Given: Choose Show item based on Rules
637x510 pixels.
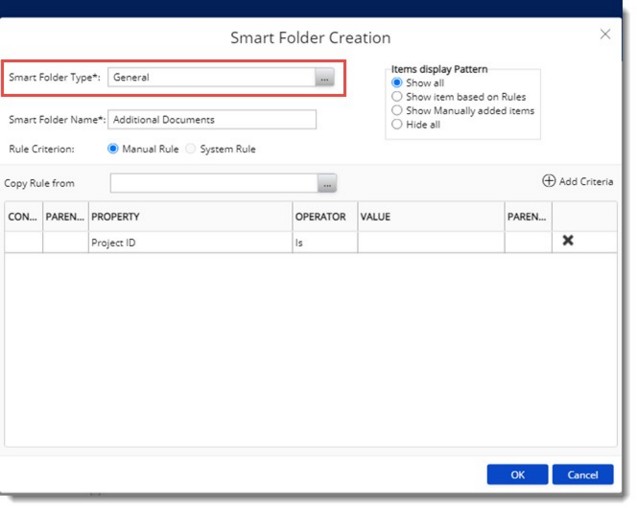Looking at the screenshot, I should 397,97.
